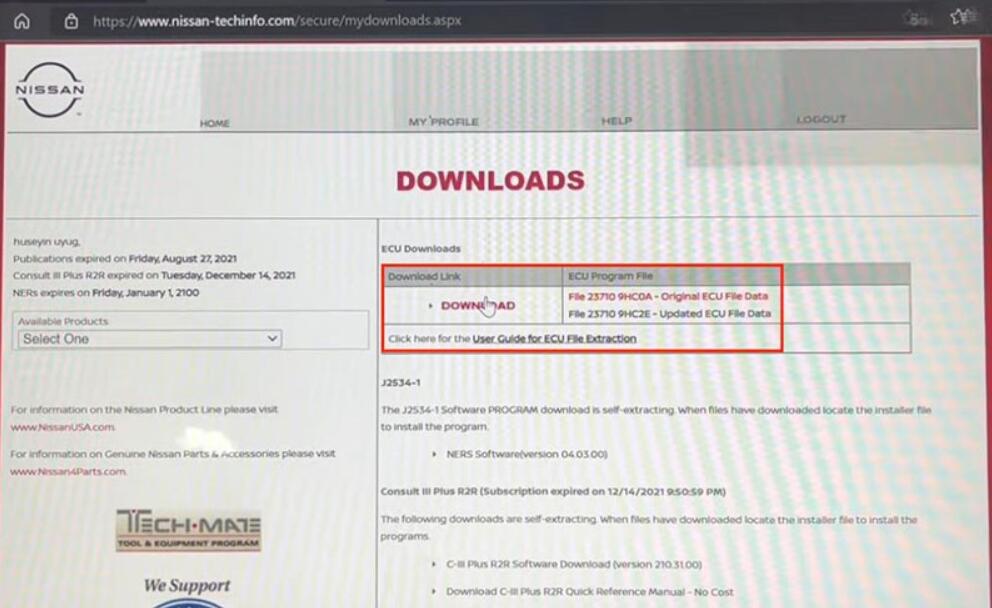
Task: Select the LOGOUT menu item
Action: coord(821,119)
